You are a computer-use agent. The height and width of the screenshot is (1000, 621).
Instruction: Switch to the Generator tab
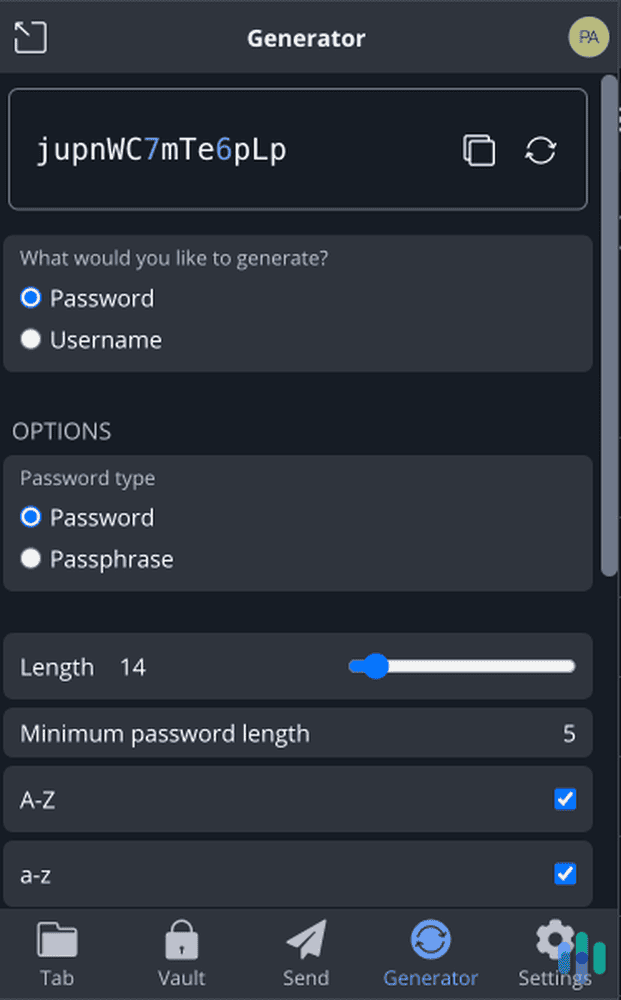430,952
